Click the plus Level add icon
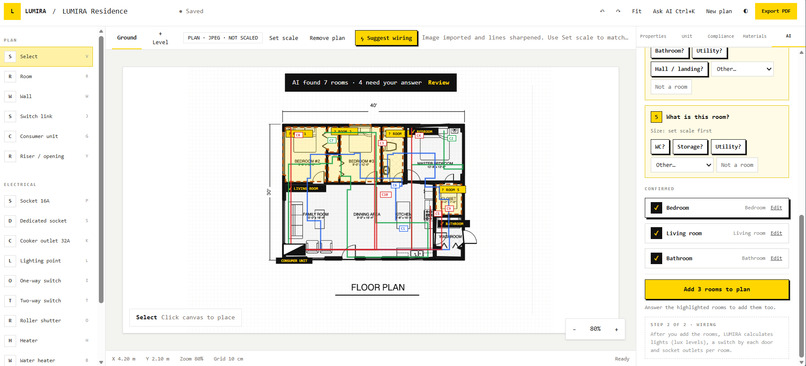This screenshot has width=806, height=366. click(160, 38)
